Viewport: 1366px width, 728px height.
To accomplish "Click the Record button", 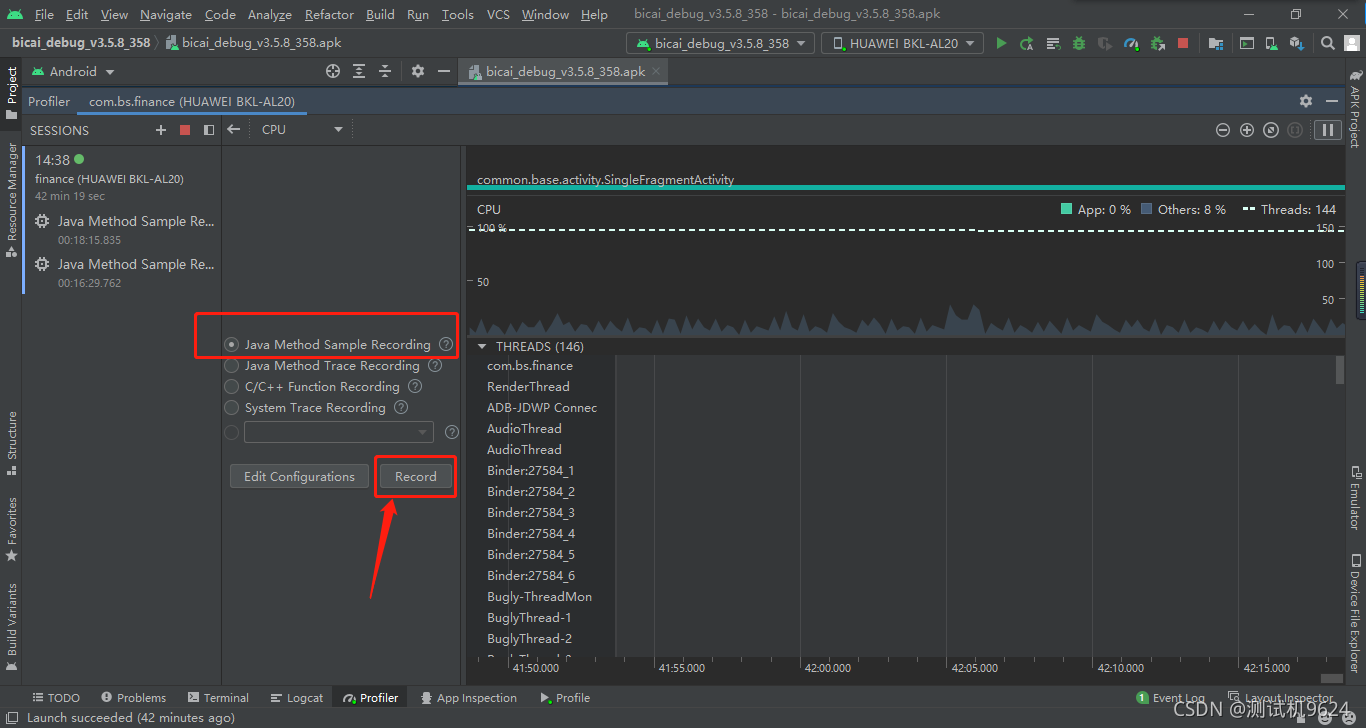I will point(415,476).
